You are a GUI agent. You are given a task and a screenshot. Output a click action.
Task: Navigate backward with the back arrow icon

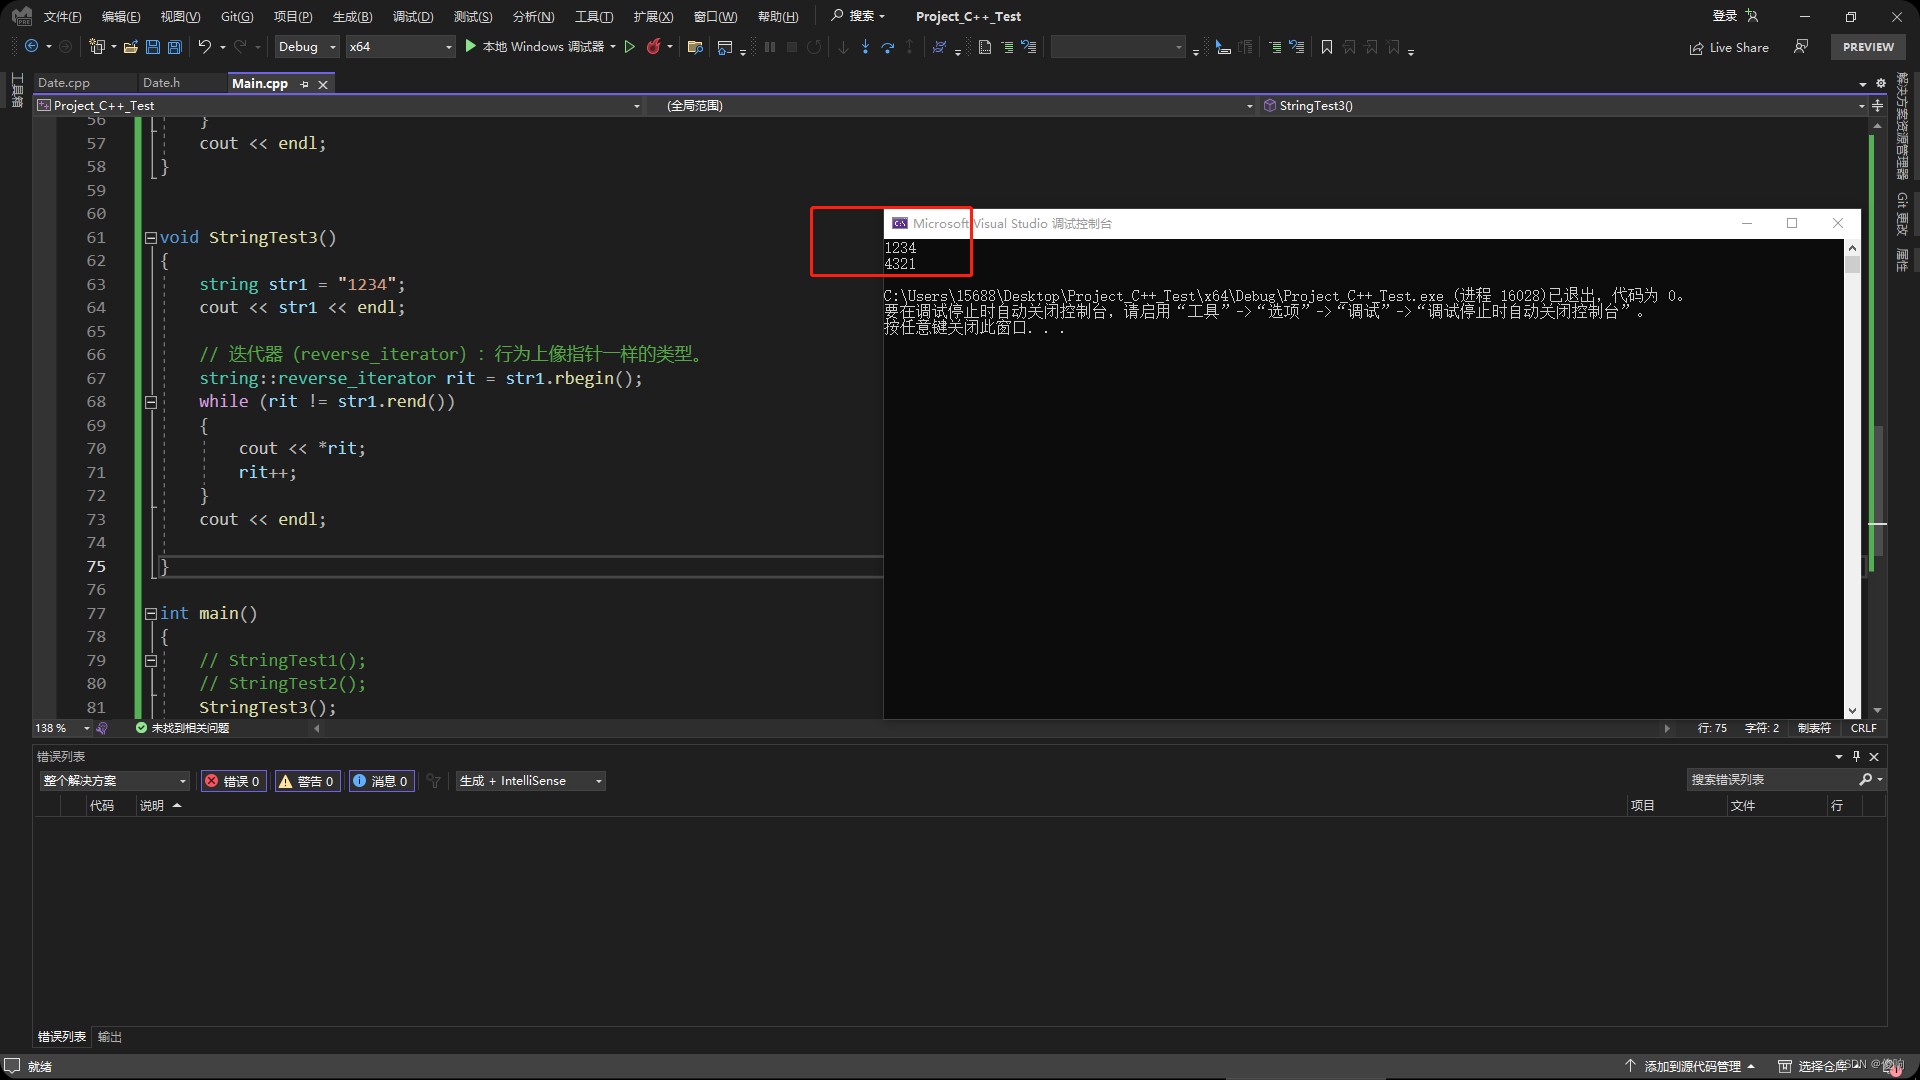pyautogui.click(x=32, y=47)
